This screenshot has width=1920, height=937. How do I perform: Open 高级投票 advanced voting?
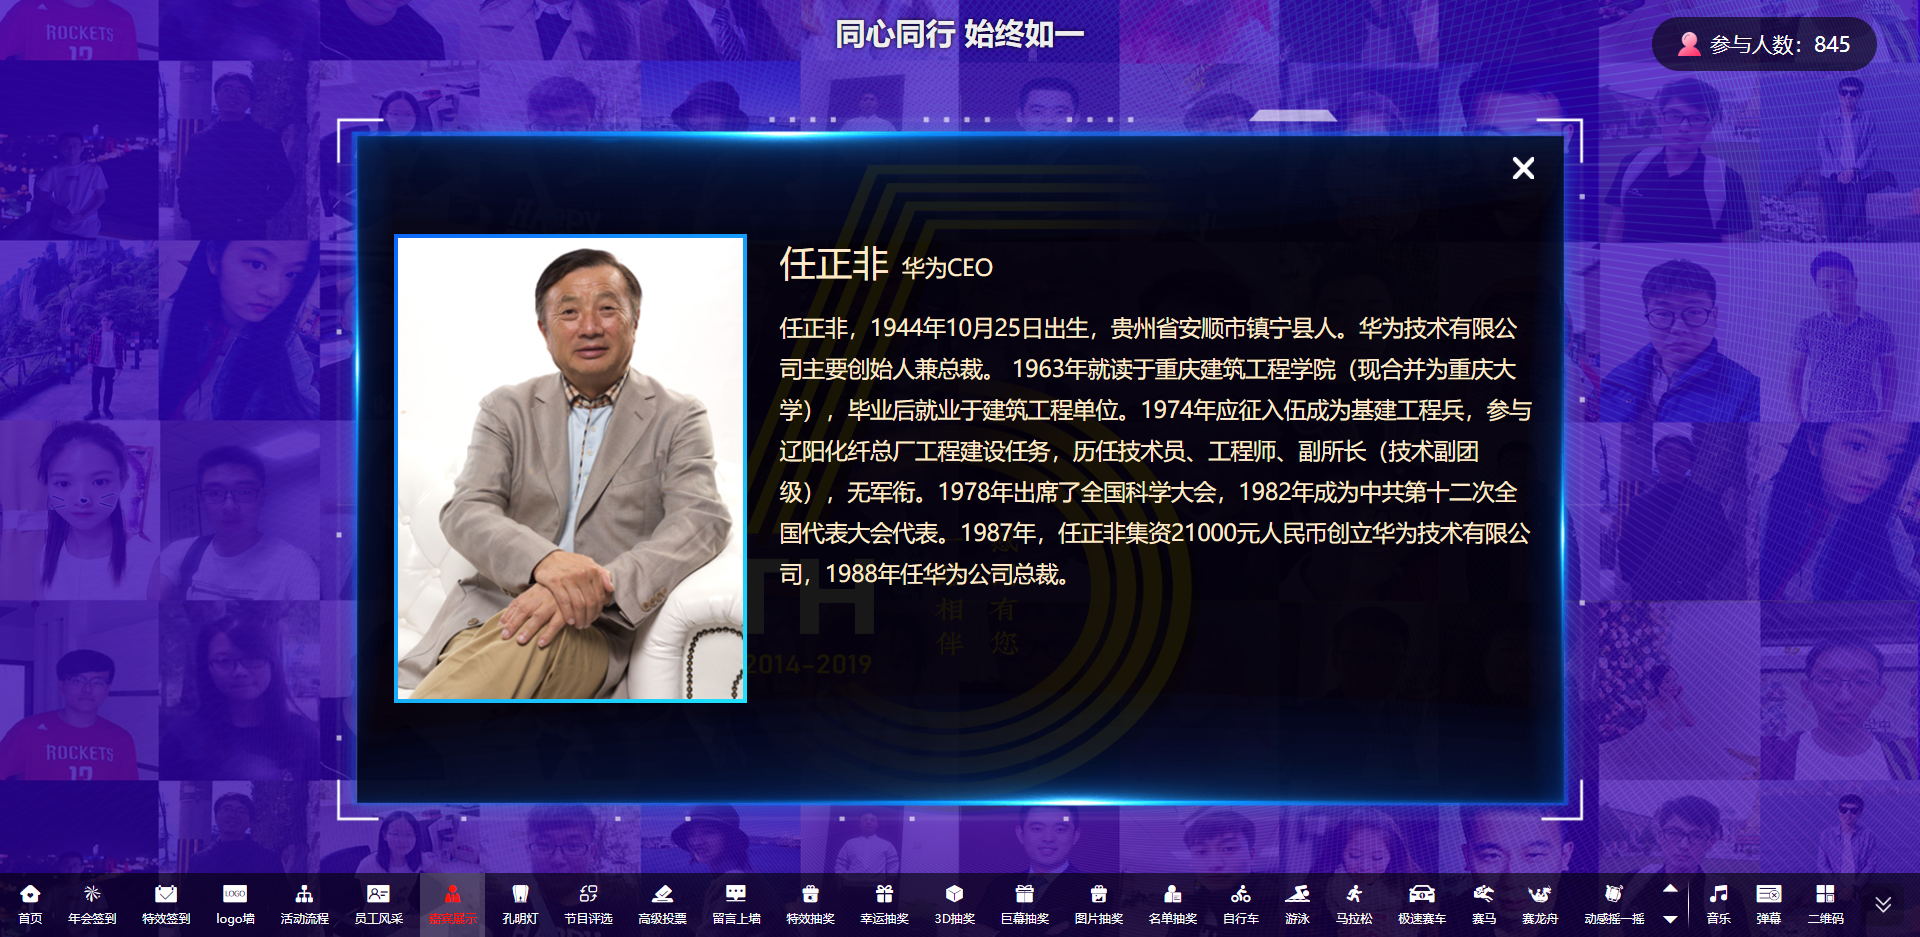coord(662,904)
